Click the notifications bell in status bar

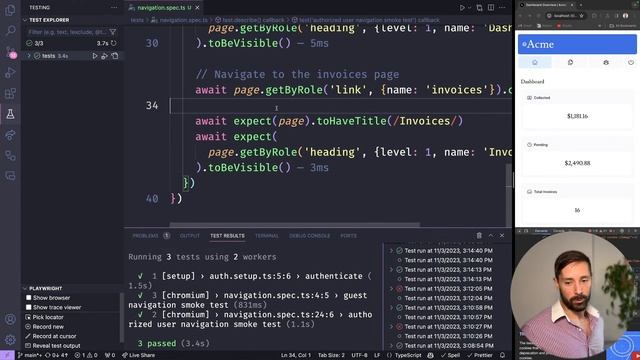point(502,356)
